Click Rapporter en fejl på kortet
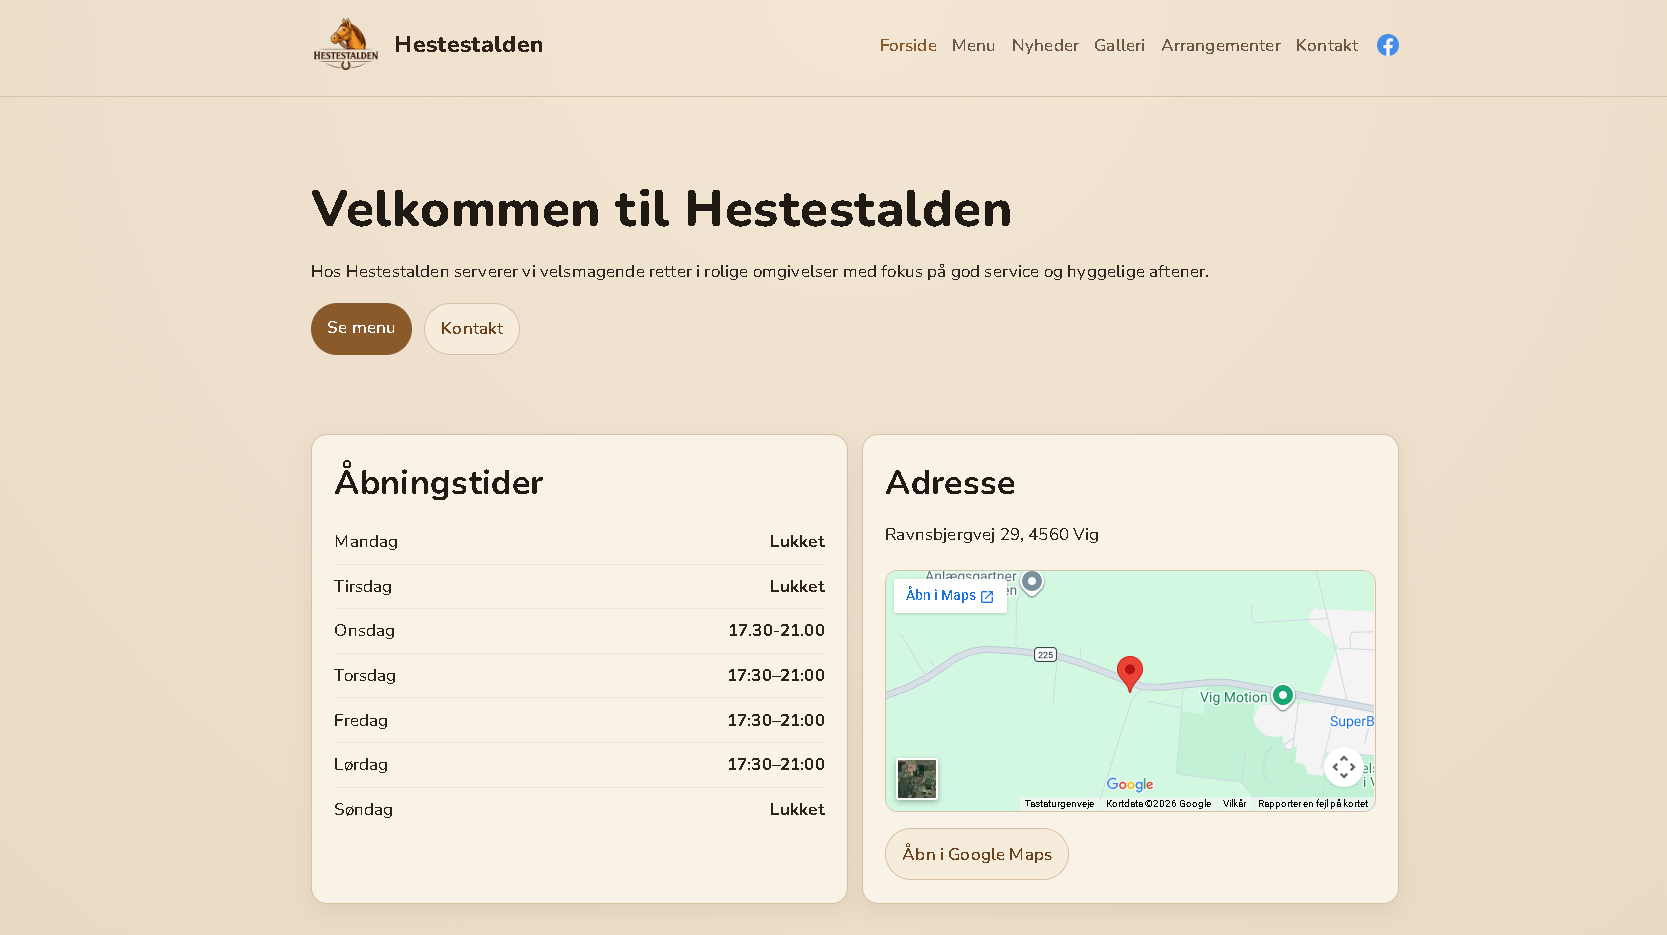The image size is (1667, 935). pos(1313,804)
